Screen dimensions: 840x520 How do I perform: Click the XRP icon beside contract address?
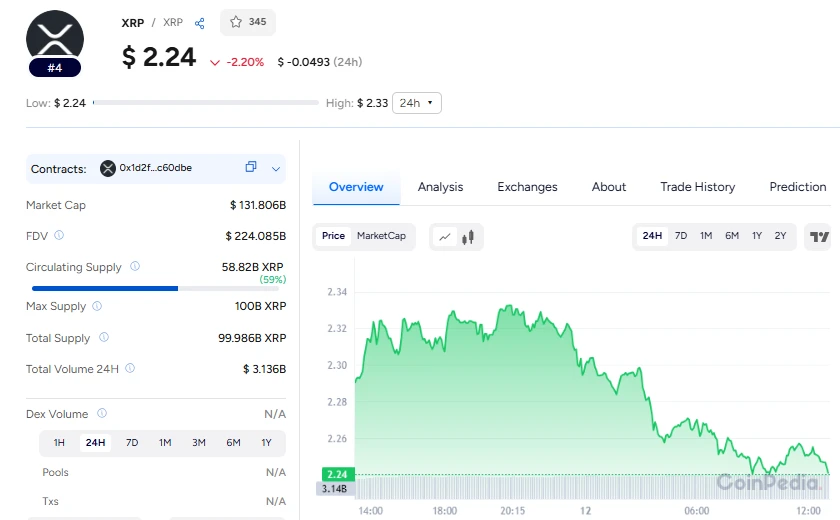[x=108, y=168]
